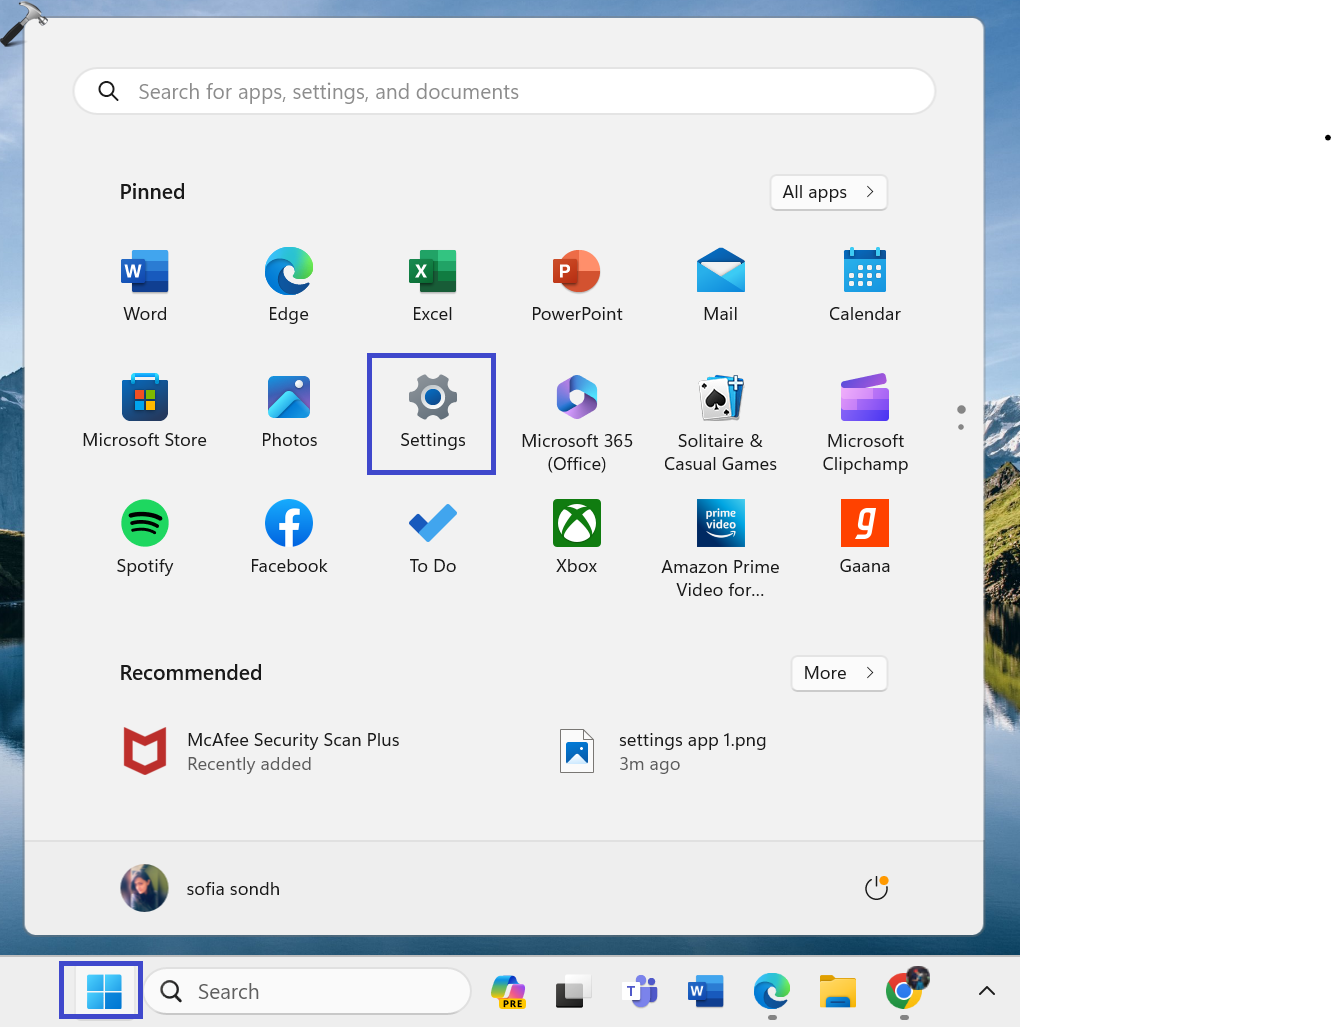Open the Settings app from pinned apps
Screen dimensions: 1332x1027
click(432, 412)
